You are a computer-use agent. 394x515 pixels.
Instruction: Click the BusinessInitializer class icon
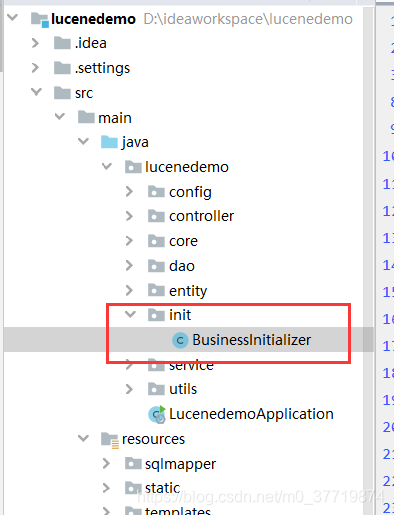pos(180,340)
